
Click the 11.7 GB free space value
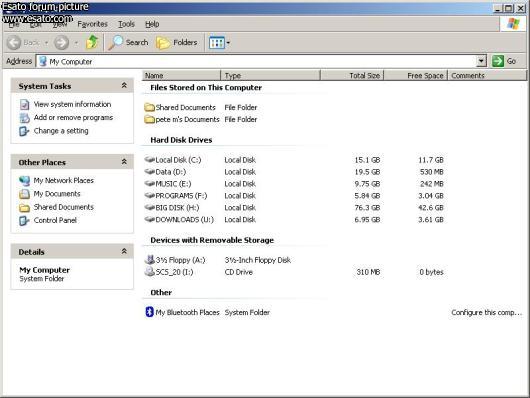(x=431, y=160)
